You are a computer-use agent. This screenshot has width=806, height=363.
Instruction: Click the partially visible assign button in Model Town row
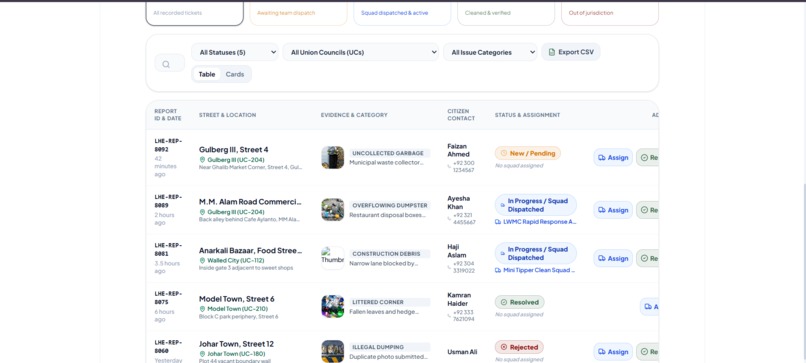(650, 306)
